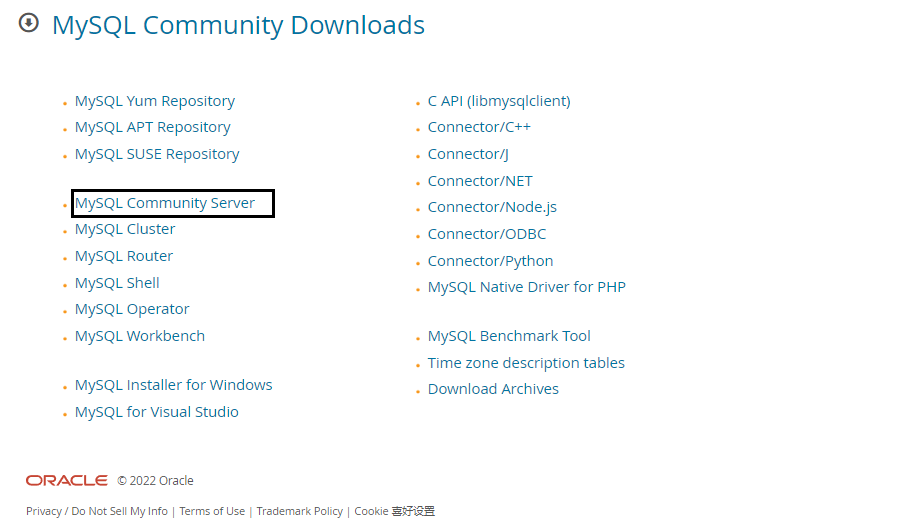This screenshot has height=531, width=900.
Task: Open MySQL Operator link
Action: click(132, 309)
